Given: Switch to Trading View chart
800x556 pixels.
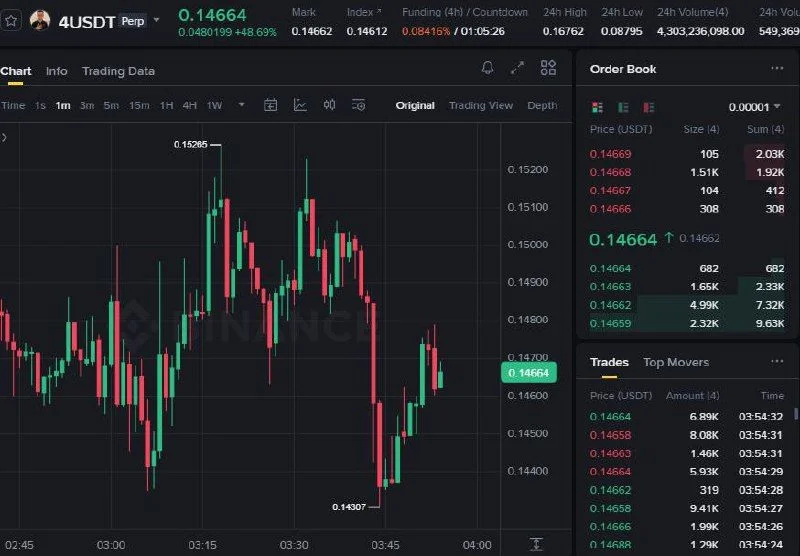Looking at the screenshot, I should (481, 106).
